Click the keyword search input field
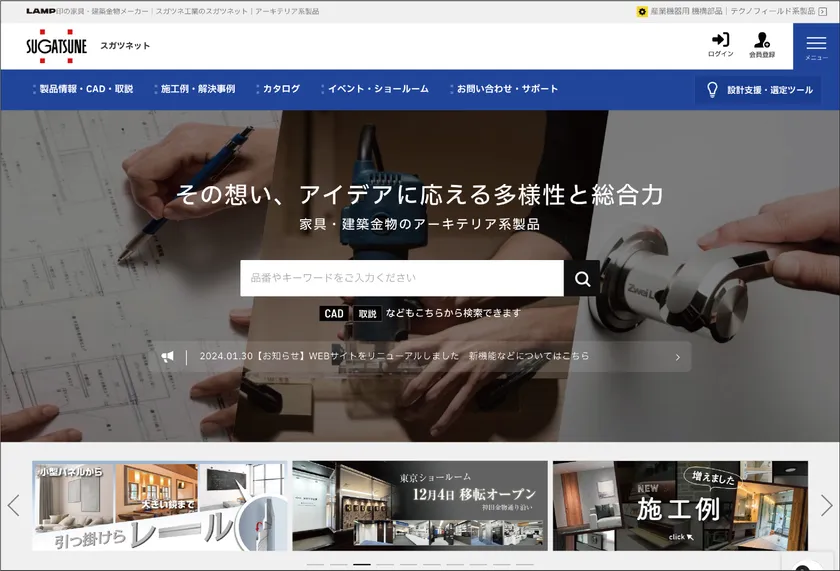Image resolution: width=840 pixels, height=571 pixels. point(402,279)
